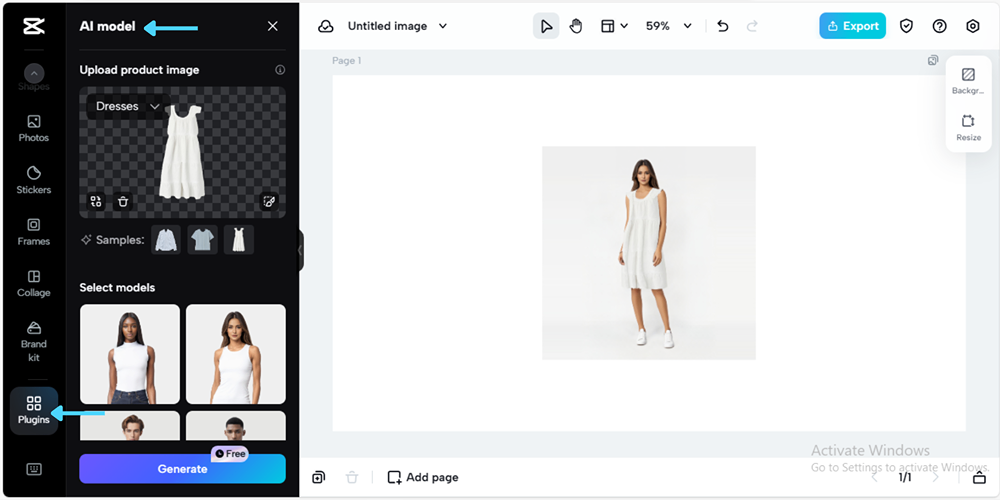Select the hand pan tool
This screenshot has width=1000, height=500.
coord(576,26)
